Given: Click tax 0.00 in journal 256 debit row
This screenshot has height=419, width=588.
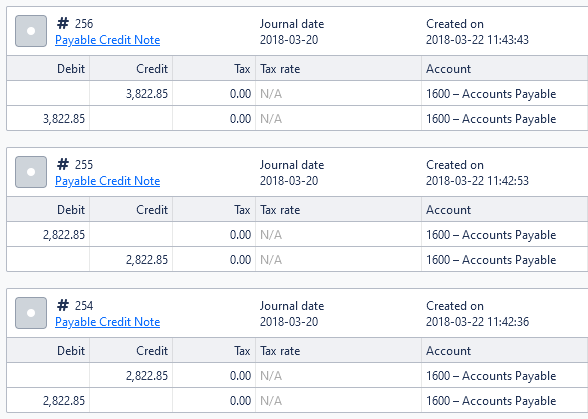Looking at the screenshot, I should pos(240,119).
